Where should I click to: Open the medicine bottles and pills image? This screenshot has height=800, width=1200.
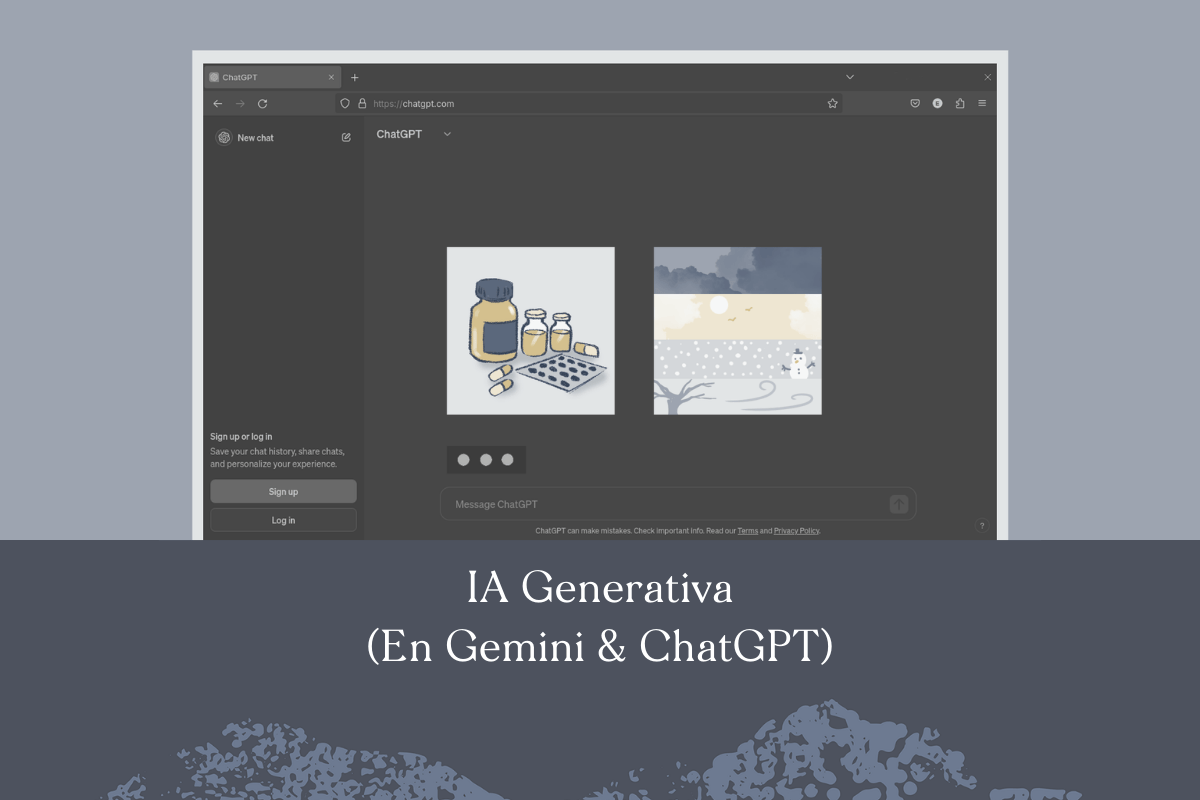[x=531, y=330]
